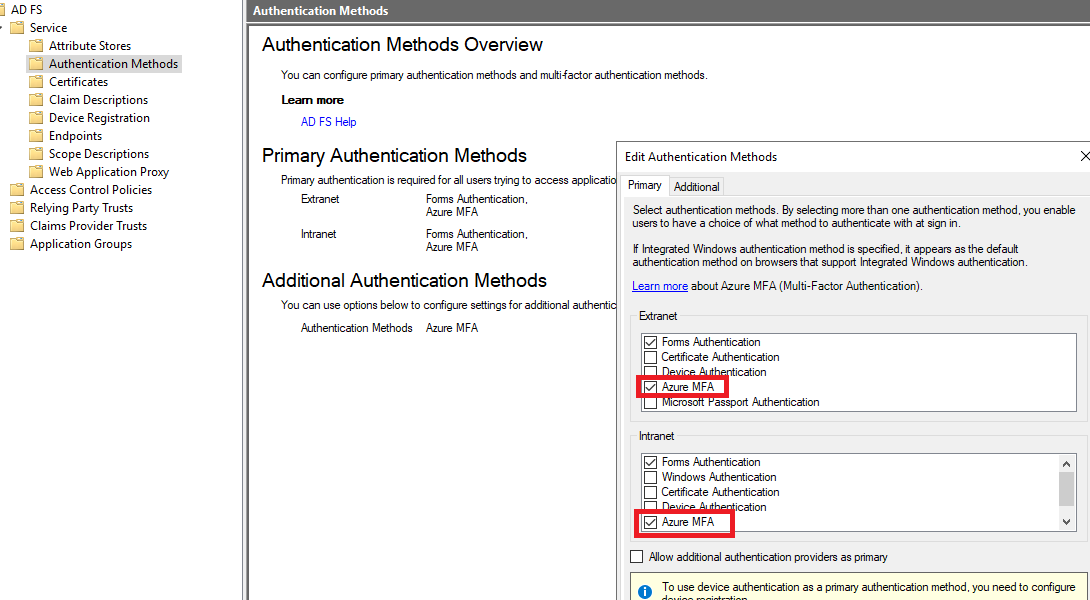The image size is (1090, 600).
Task: Click the Certificates folder icon
Action: [36, 82]
